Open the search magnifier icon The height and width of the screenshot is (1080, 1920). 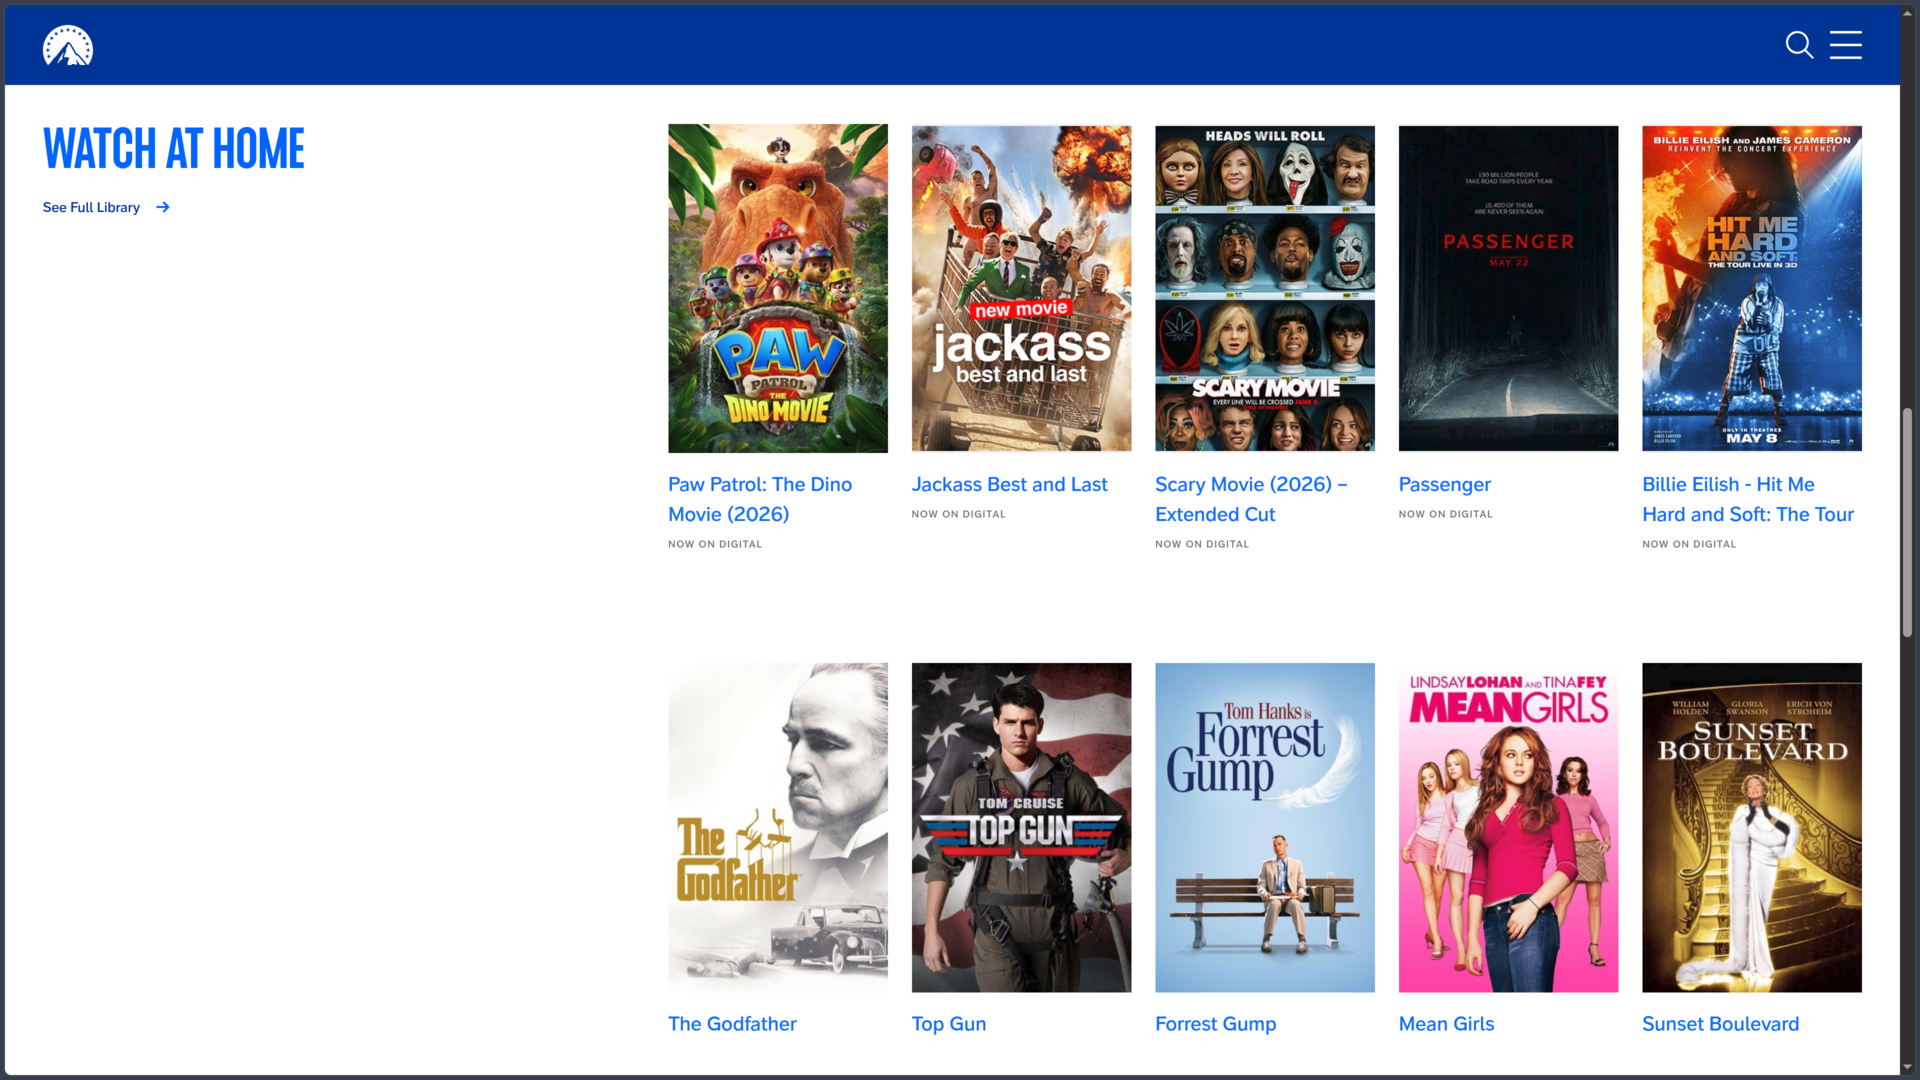click(x=1799, y=45)
